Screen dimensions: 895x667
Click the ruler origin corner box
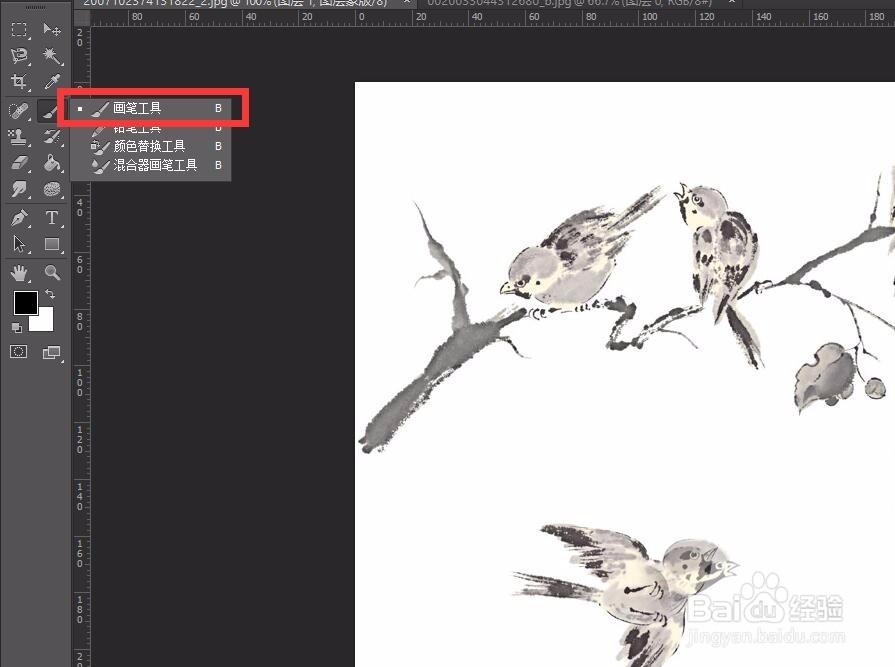[x=82, y=17]
